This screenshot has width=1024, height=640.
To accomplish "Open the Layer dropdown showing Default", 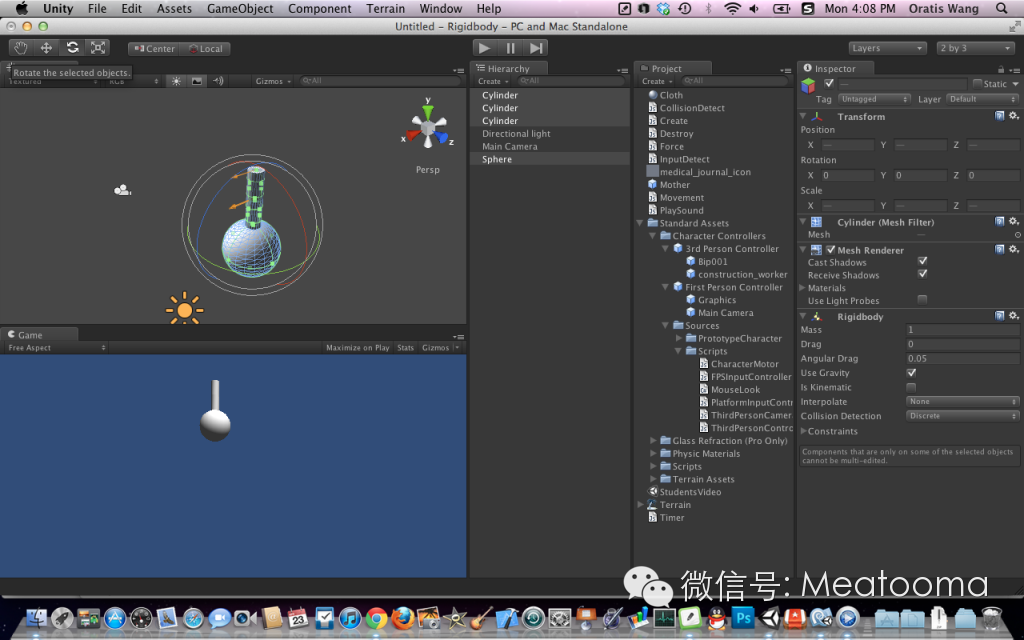I will [x=982, y=99].
